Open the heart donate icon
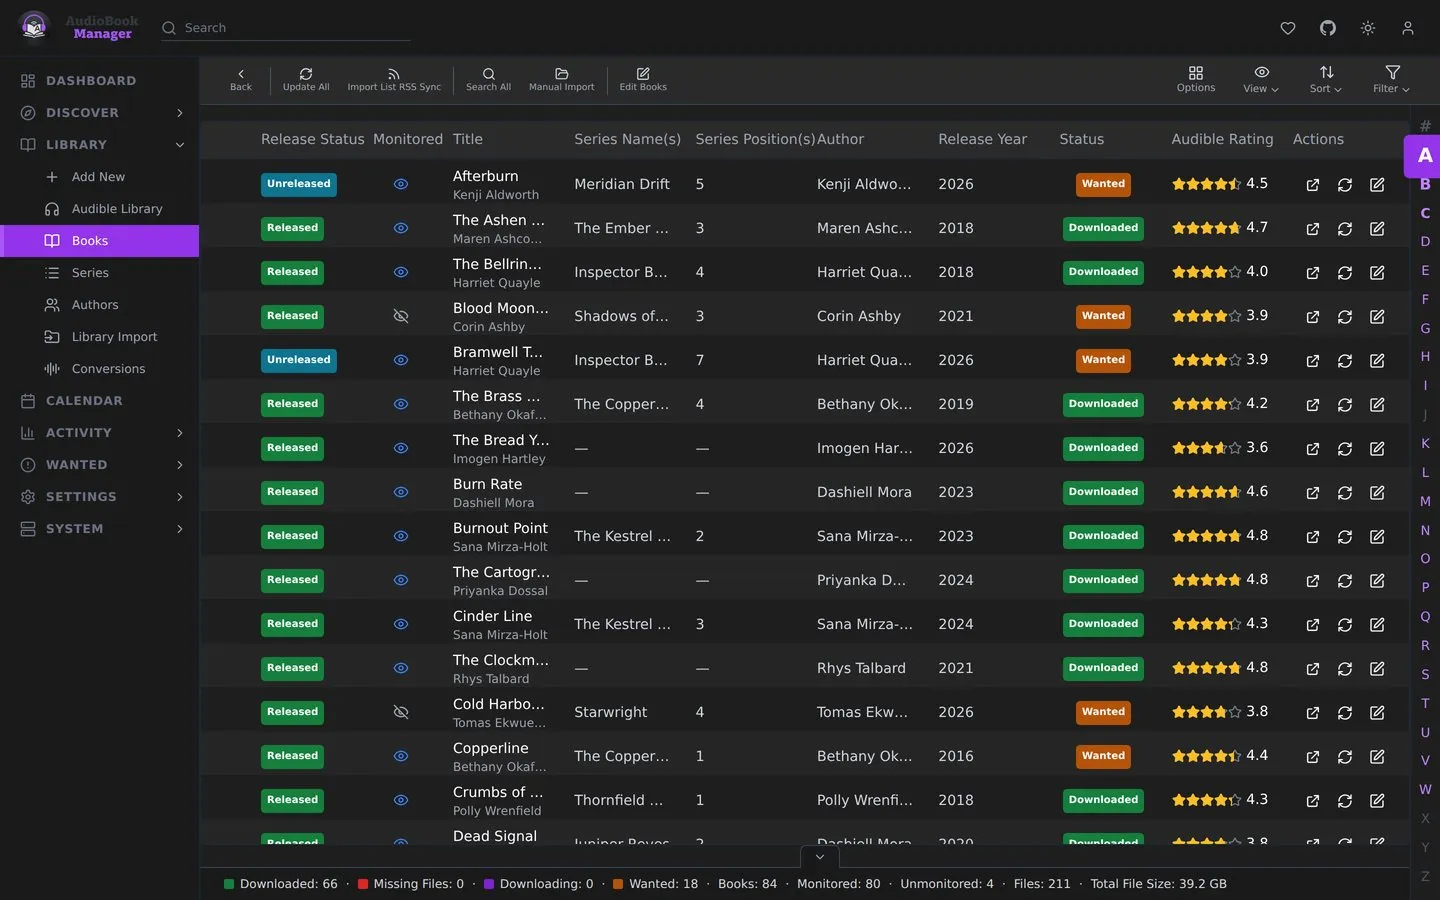Image resolution: width=1440 pixels, height=900 pixels. pos(1288,28)
